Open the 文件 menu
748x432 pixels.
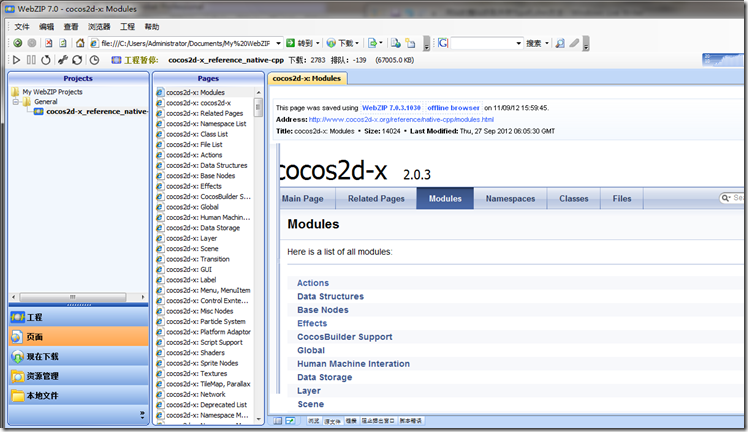22,27
